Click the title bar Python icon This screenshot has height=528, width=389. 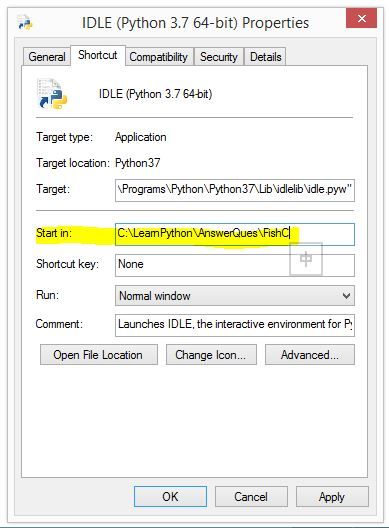(x=25, y=23)
